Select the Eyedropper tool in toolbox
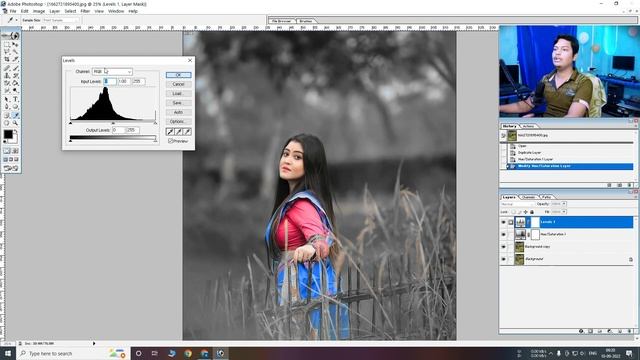 click(15, 116)
